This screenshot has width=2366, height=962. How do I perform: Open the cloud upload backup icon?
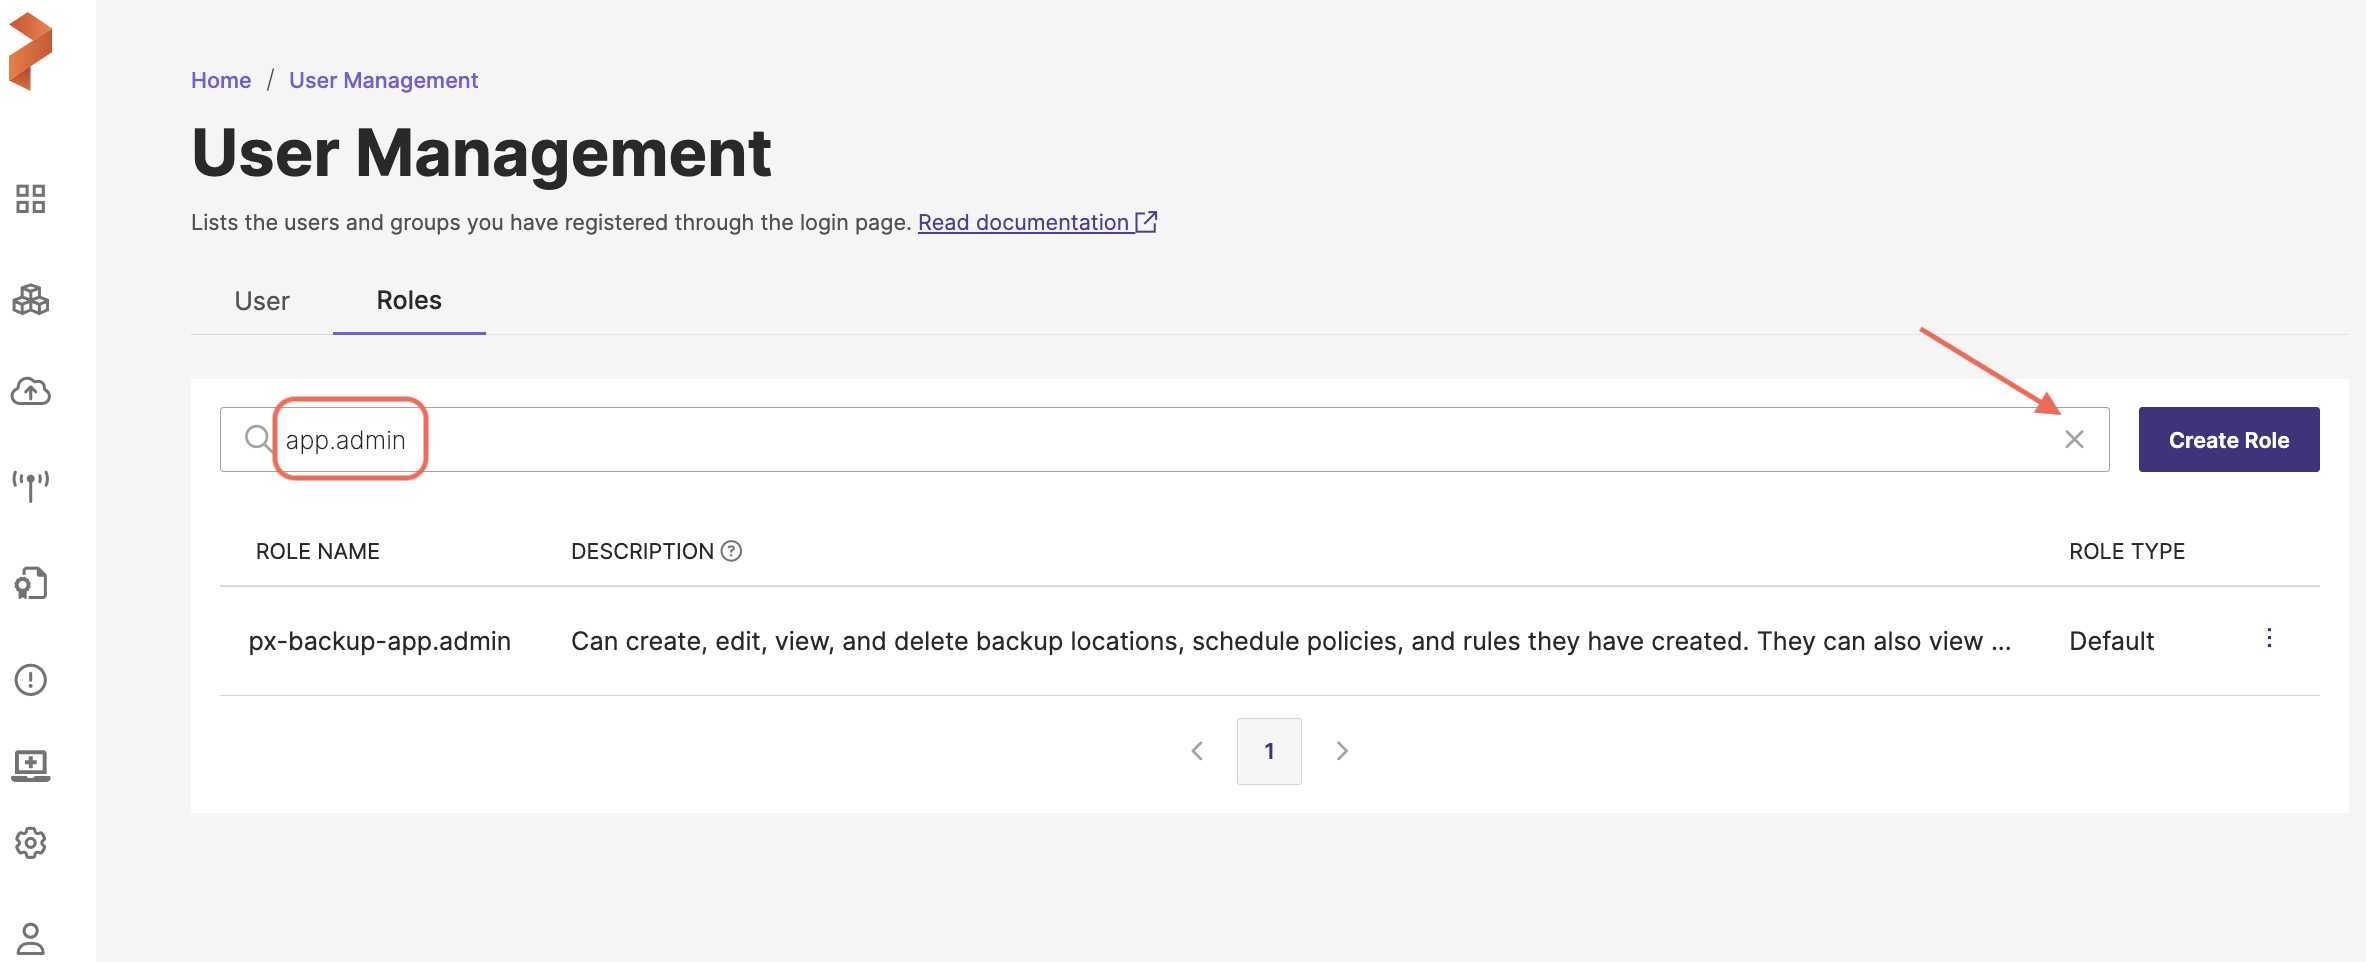tap(30, 391)
